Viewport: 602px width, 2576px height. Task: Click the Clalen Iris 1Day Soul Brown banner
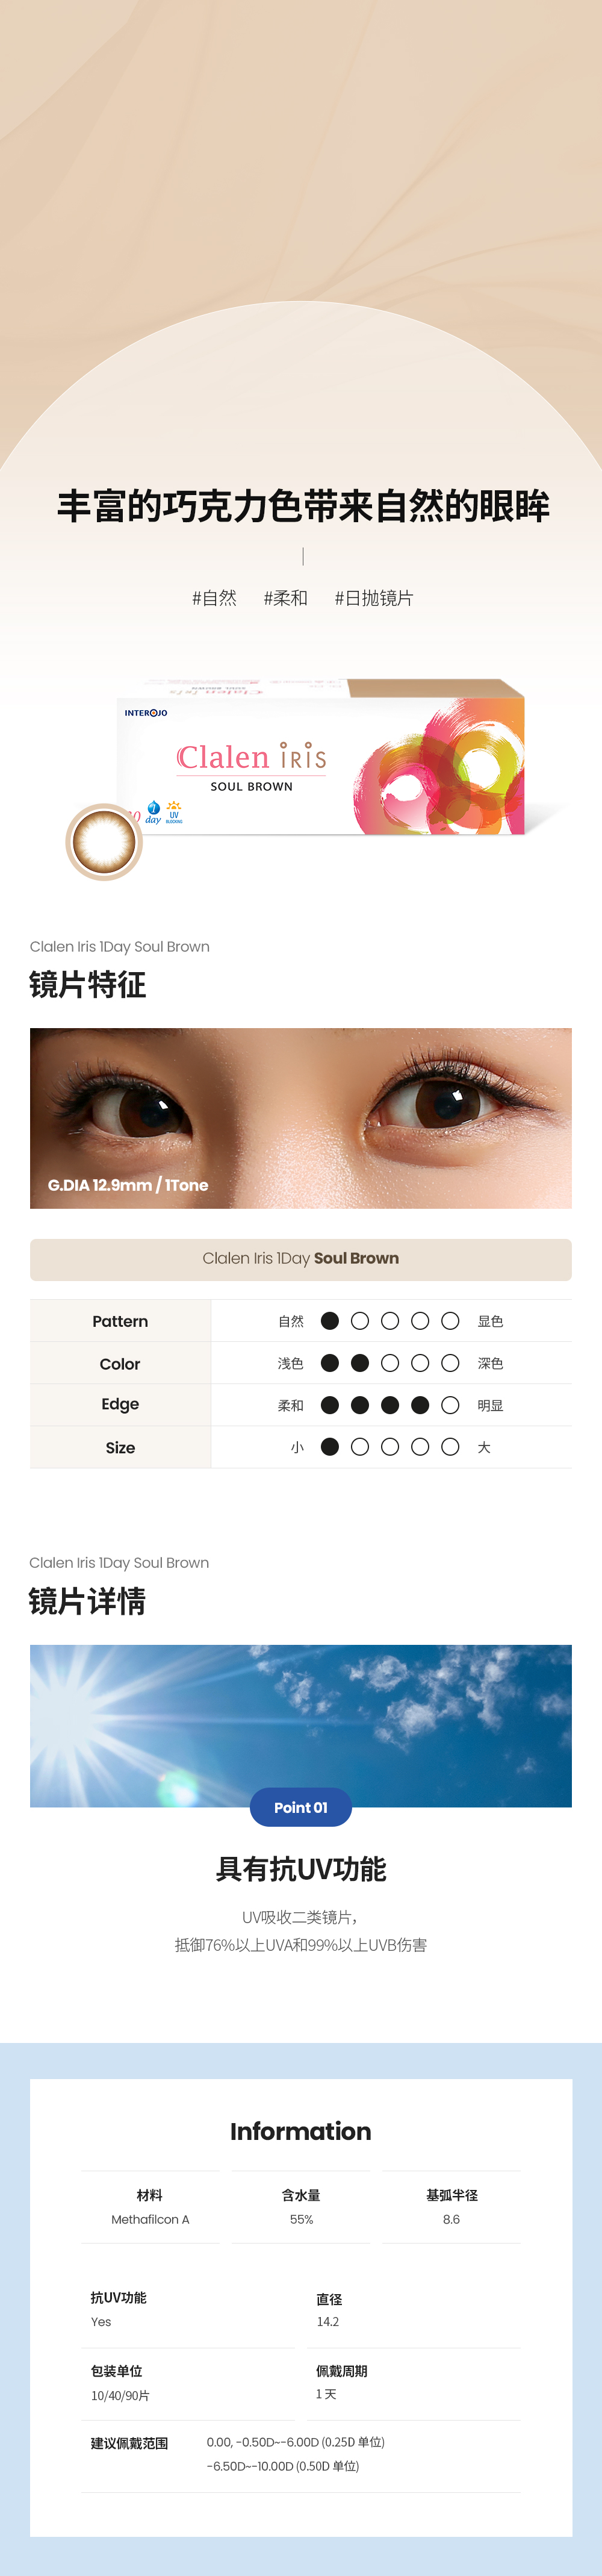(x=300, y=1259)
